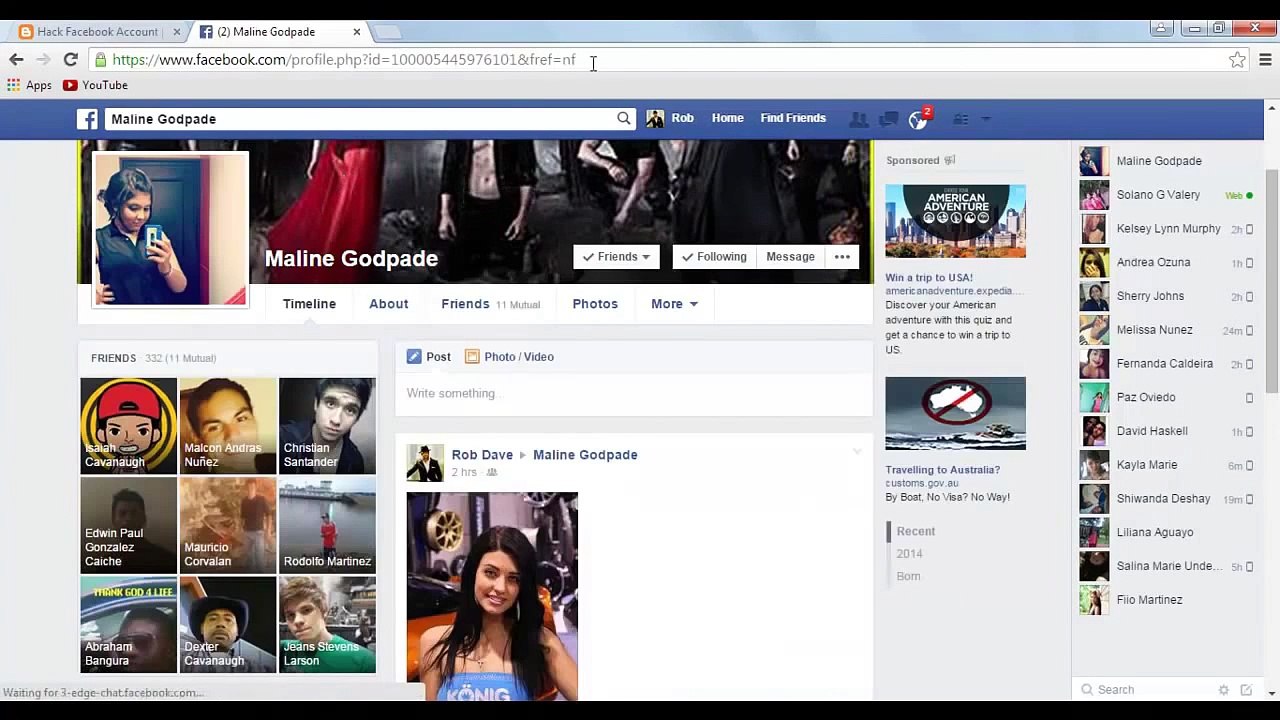
Task: Click Rob Dave name in post
Action: (x=482, y=455)
